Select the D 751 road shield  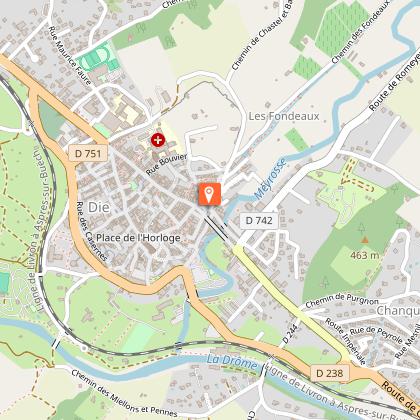tap(88, 154)
